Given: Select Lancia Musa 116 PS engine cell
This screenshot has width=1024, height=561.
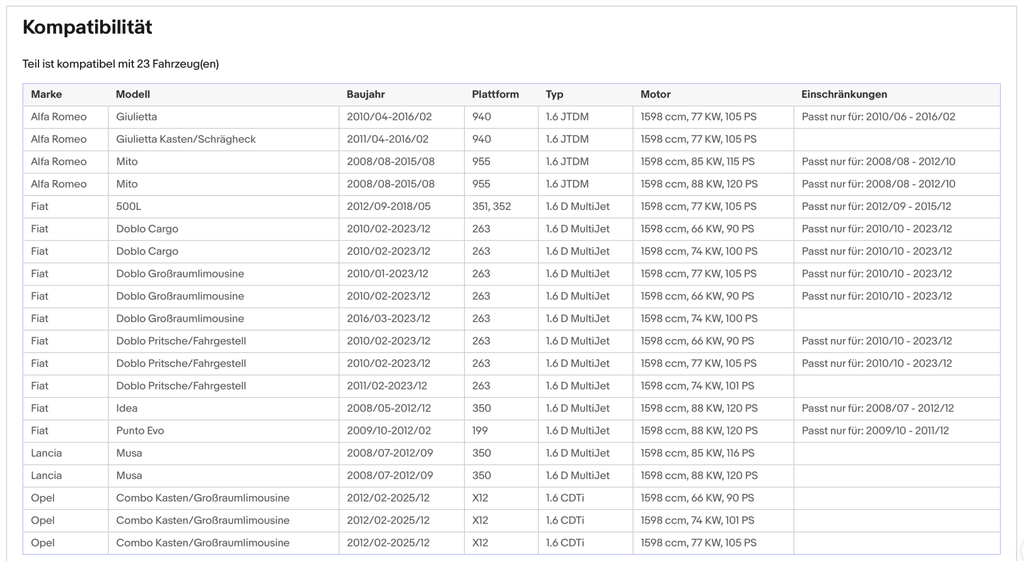Looking at the screenshot, I should point(713,453).
